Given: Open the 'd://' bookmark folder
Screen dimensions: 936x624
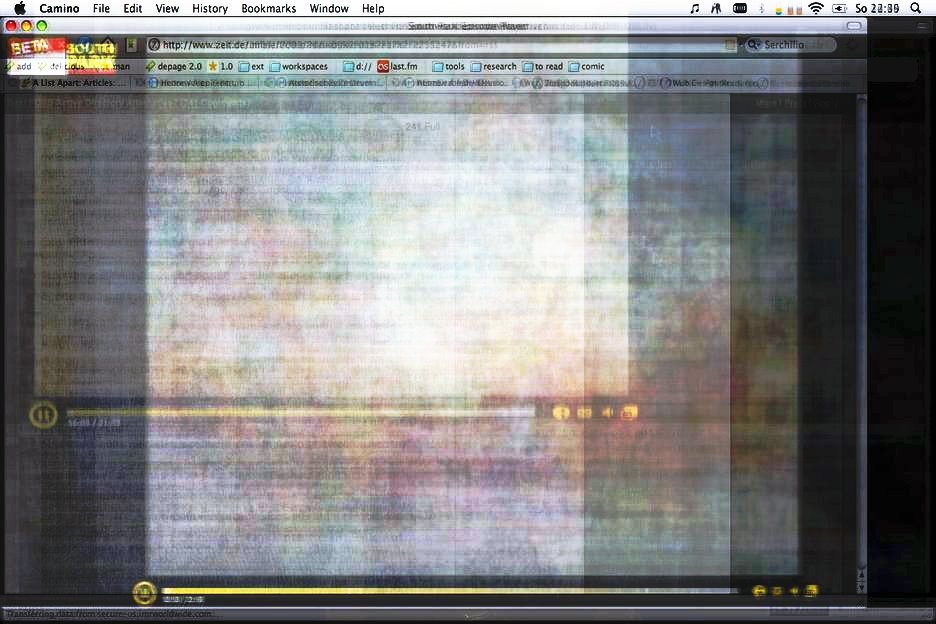Looking at the screenshot, I should point(358,66).
